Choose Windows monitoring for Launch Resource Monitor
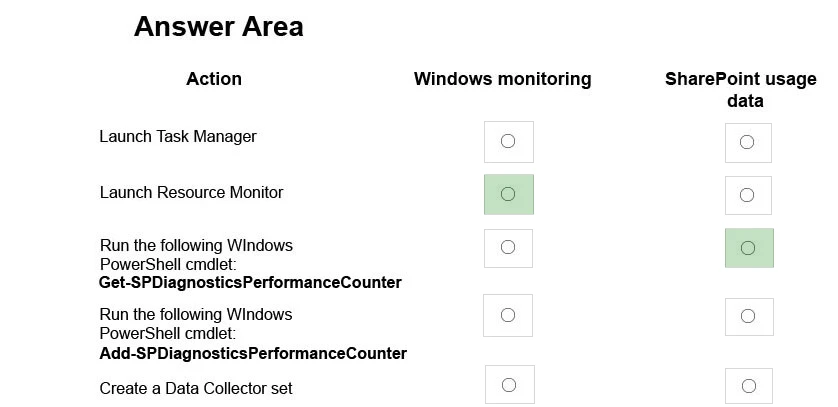 click(508, 194)
